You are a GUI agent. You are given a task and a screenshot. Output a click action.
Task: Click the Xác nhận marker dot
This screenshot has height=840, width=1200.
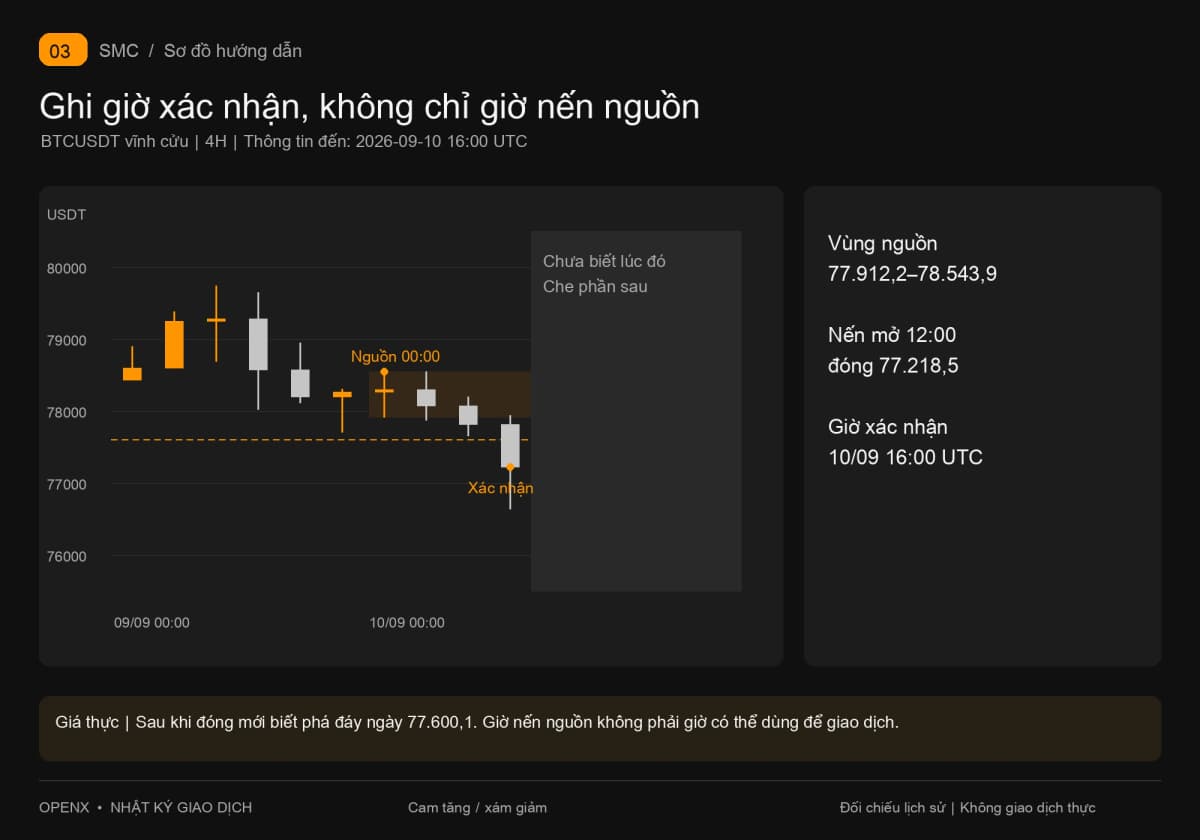pyautogui.click(x=510, y=467)
